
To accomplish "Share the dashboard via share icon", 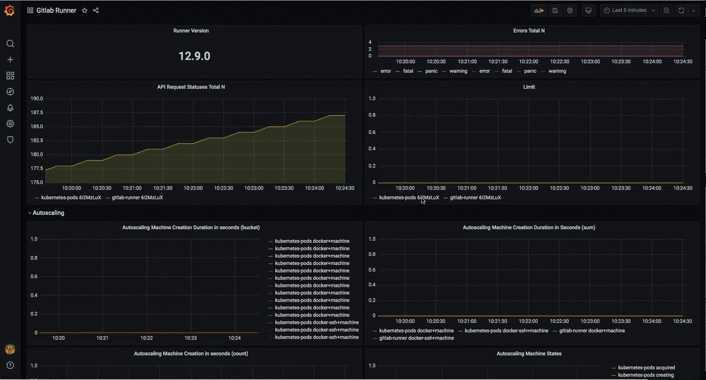I will click(96, 10).
